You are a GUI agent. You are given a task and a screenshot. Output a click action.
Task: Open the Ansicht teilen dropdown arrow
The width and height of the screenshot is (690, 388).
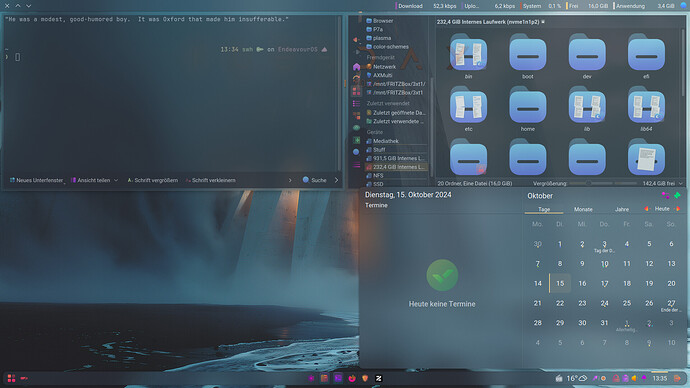tap(116, 180)
